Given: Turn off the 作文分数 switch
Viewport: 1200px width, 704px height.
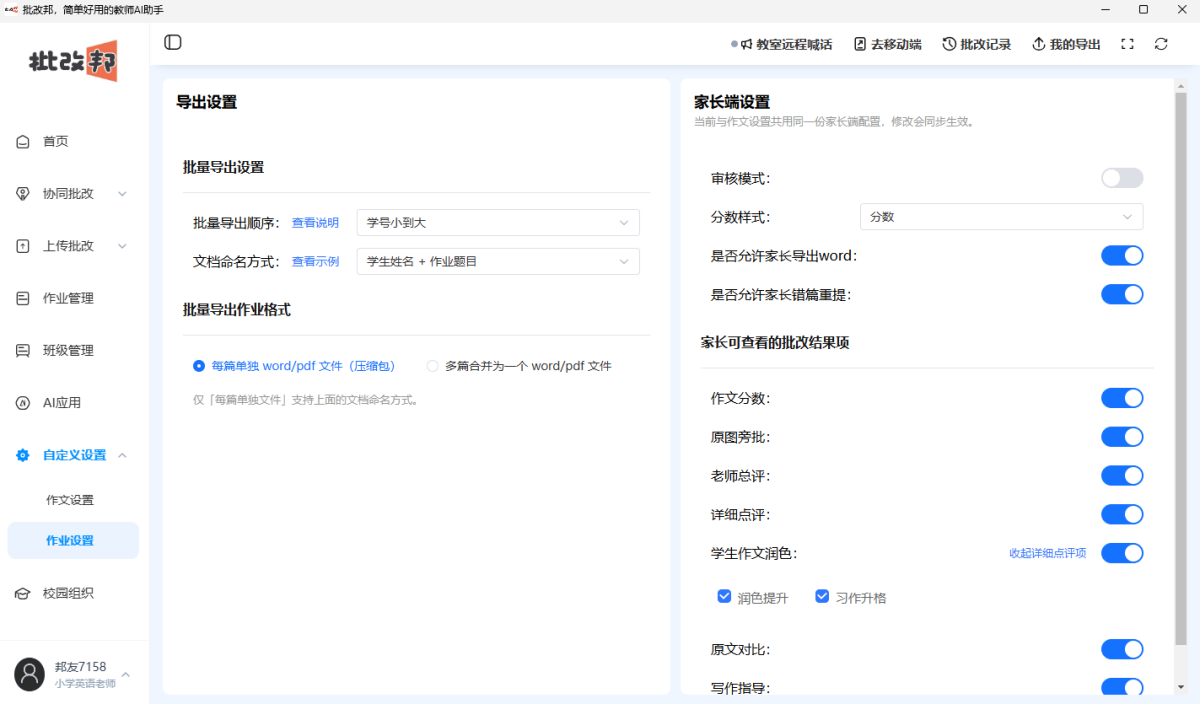Looking at the screenshot, I should 1122,398.
